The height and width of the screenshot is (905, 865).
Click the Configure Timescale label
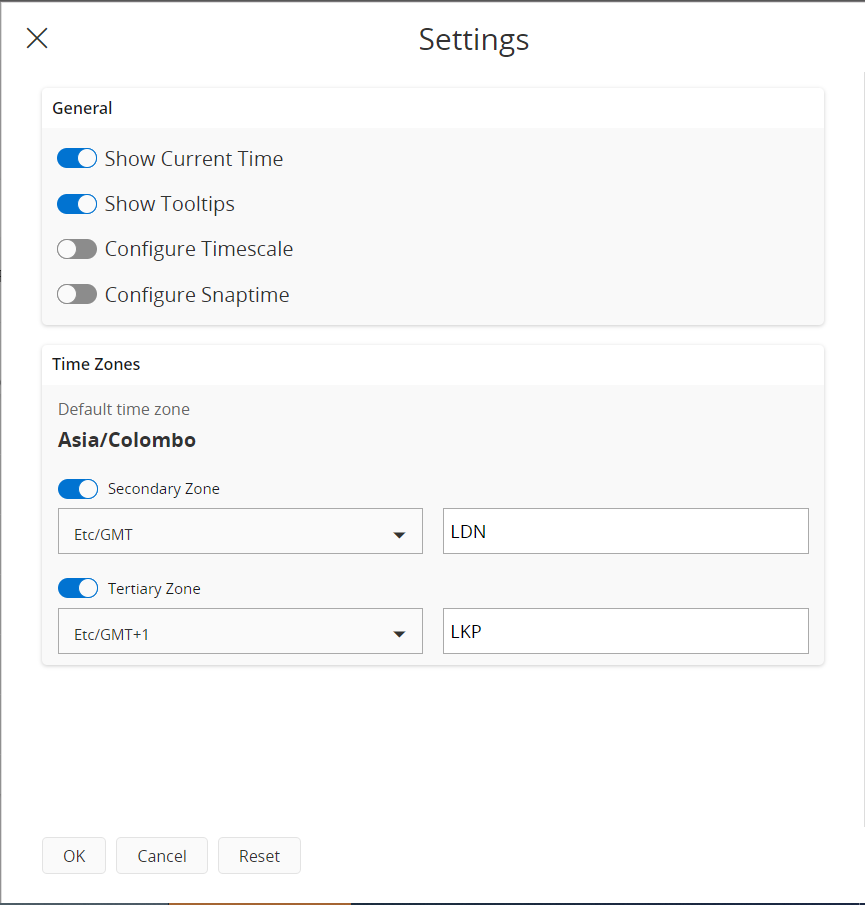point(199,249)
